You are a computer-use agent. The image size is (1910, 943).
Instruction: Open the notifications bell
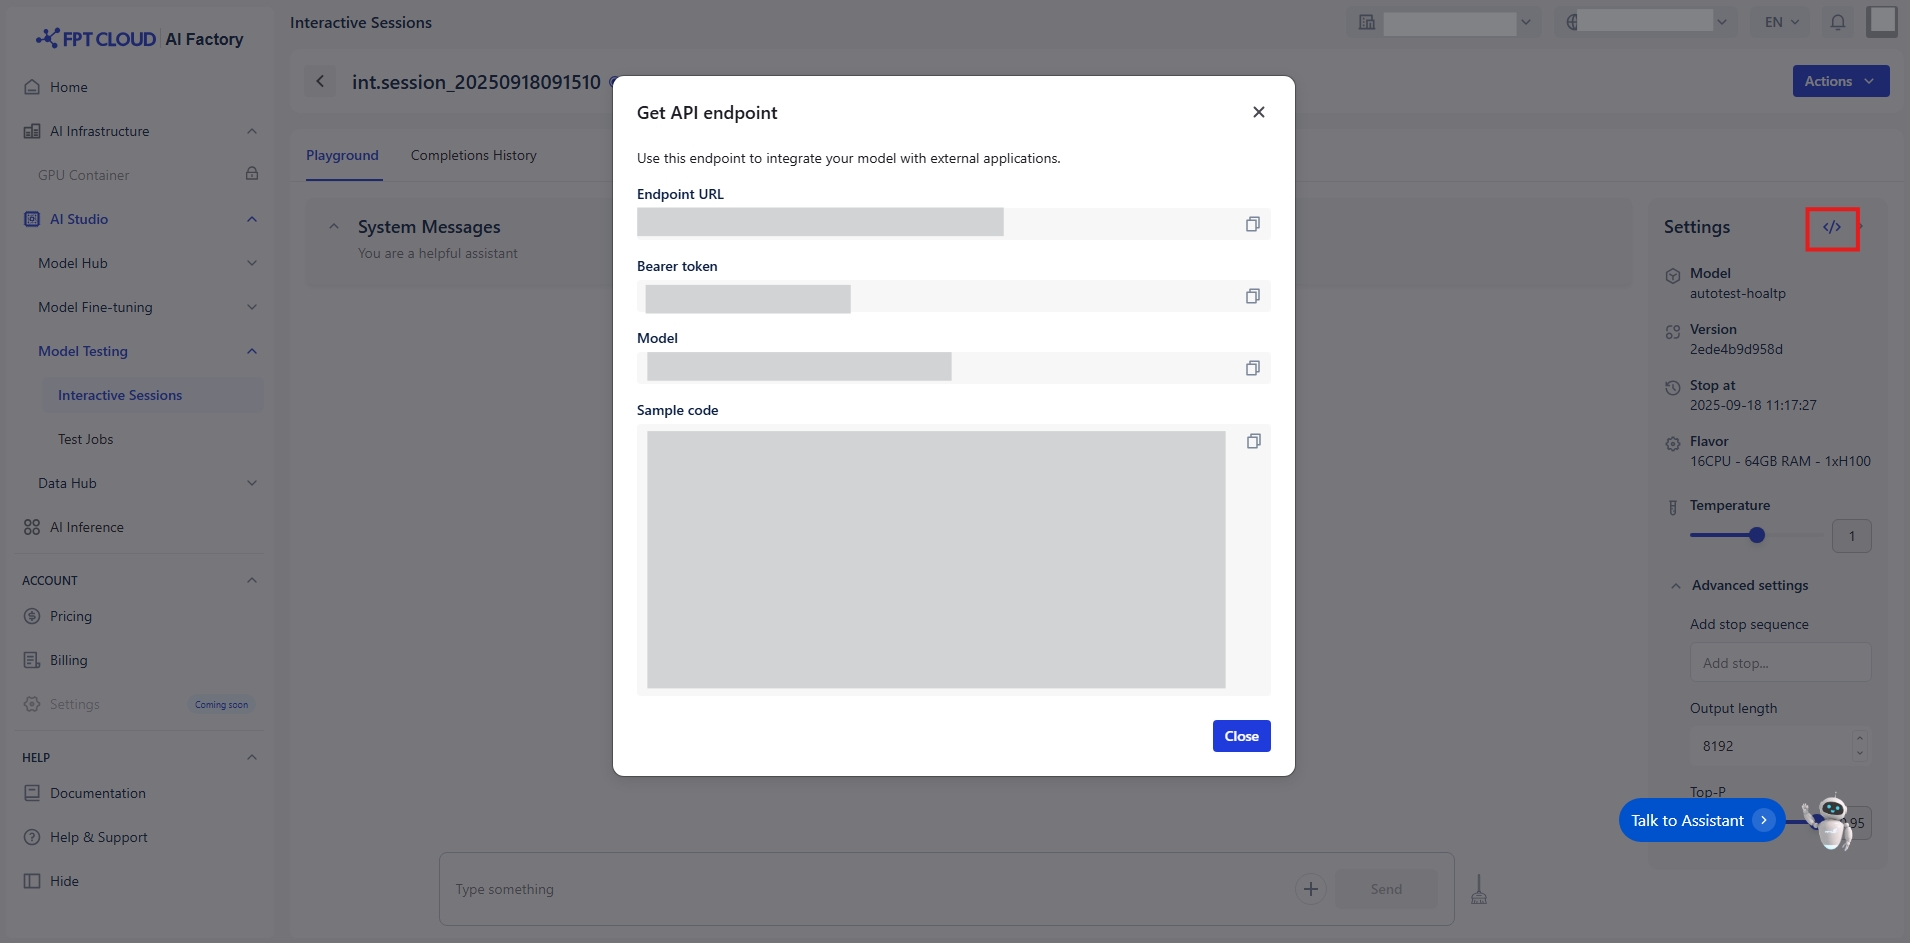pos(1837,22)
